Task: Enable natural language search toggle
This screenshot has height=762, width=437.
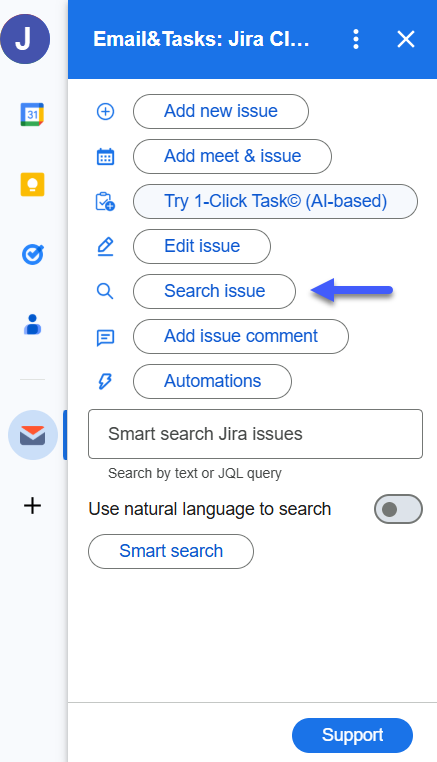Action: point(398,509)
